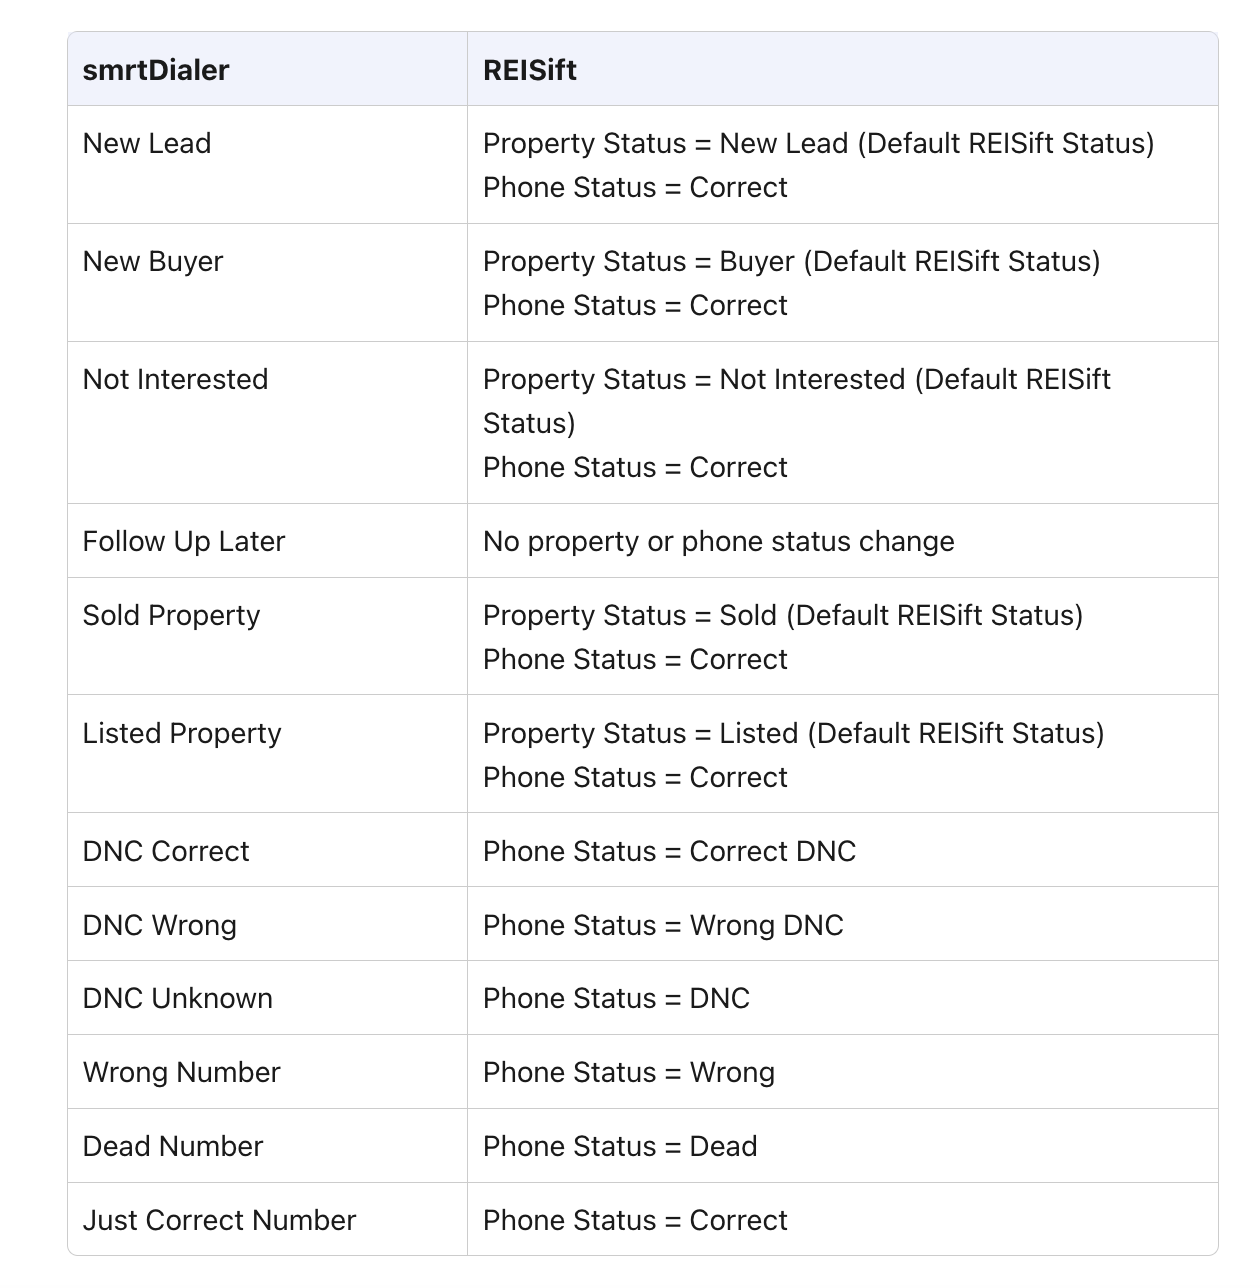This screenshot has height=1288, width=1260.
Task: Select the DNC Unknown cell
Action: pyautogui.click(x=178, y=999)
